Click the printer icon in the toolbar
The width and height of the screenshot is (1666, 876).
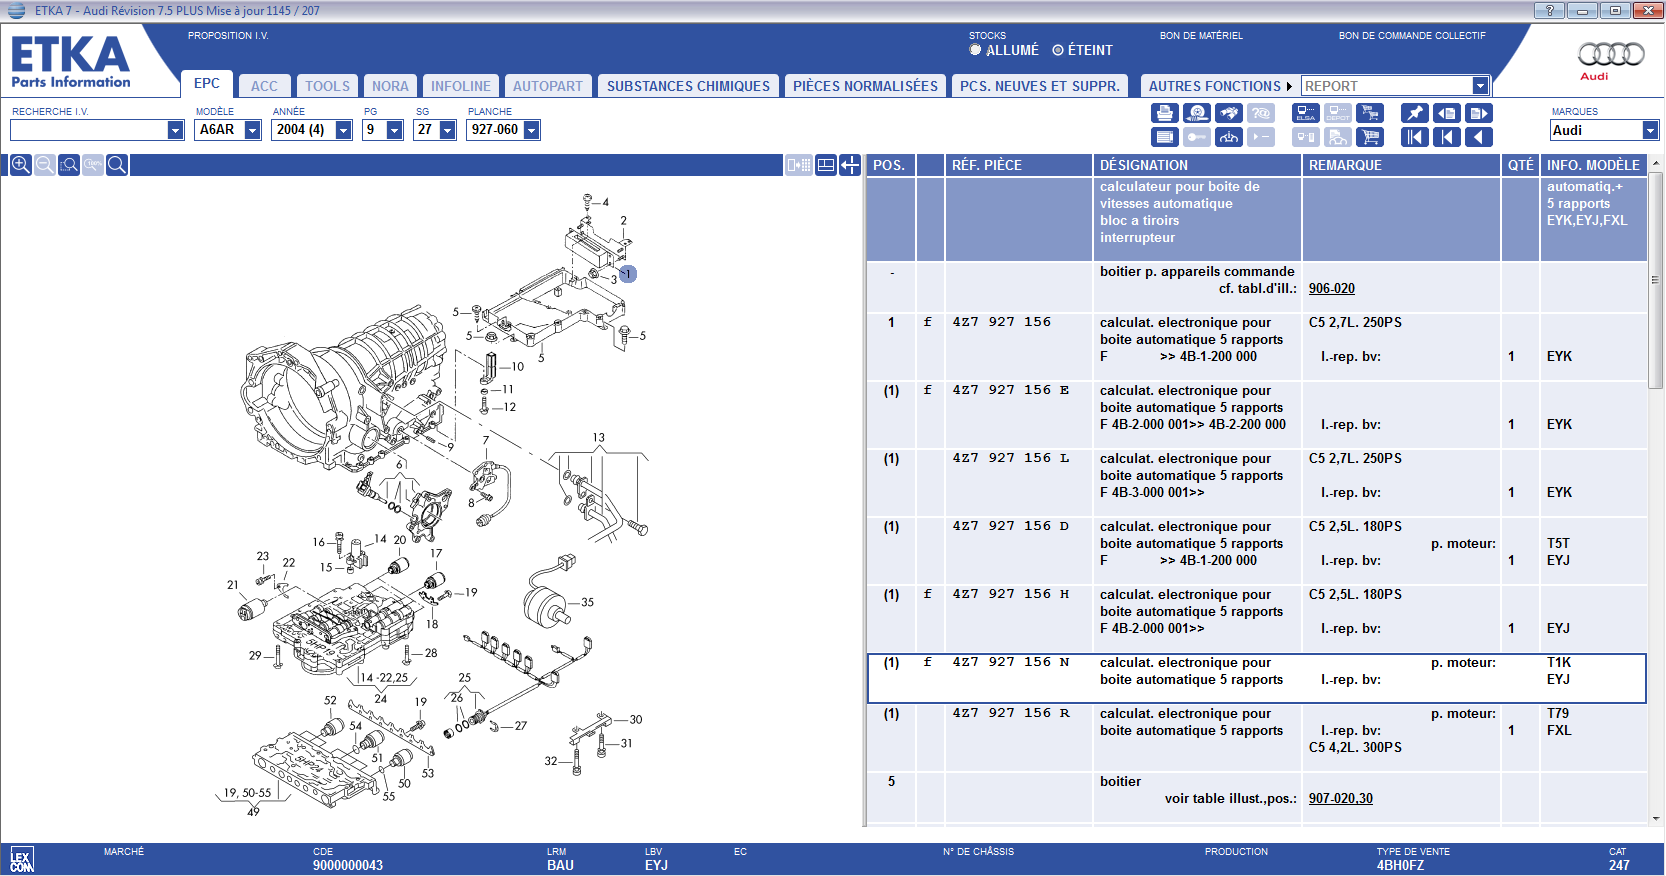[1164, 113]
